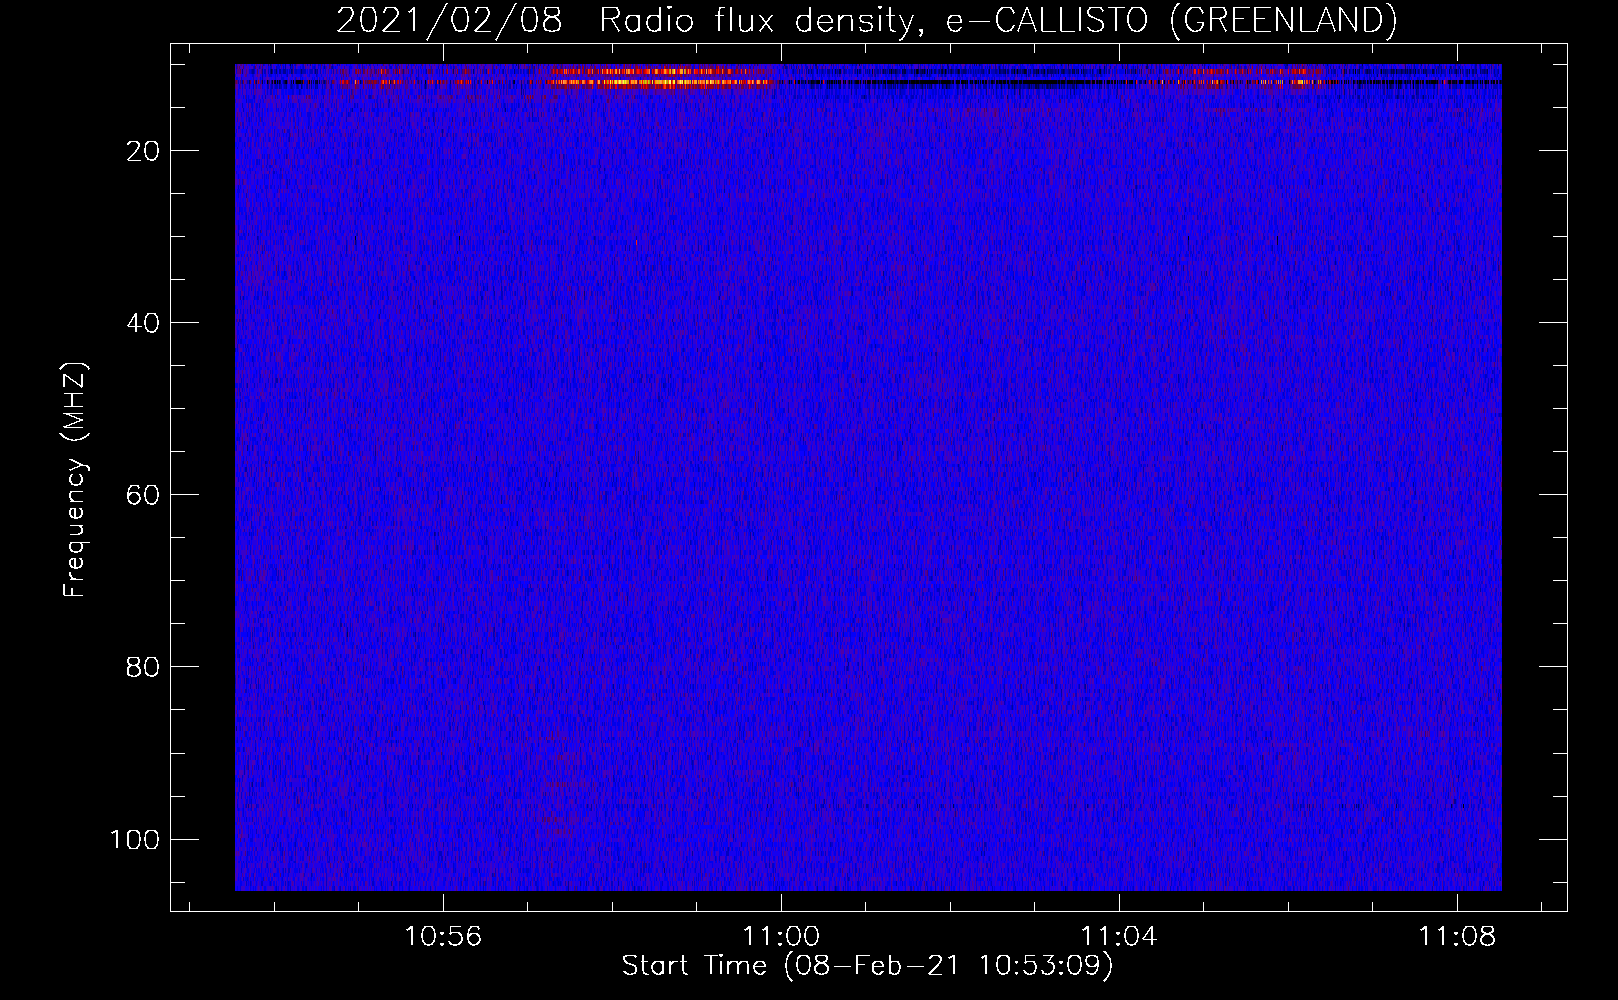Click the time tick label '11:08'
This screenshot has width=1618, height=1000.
click(x=1457, y=936)
